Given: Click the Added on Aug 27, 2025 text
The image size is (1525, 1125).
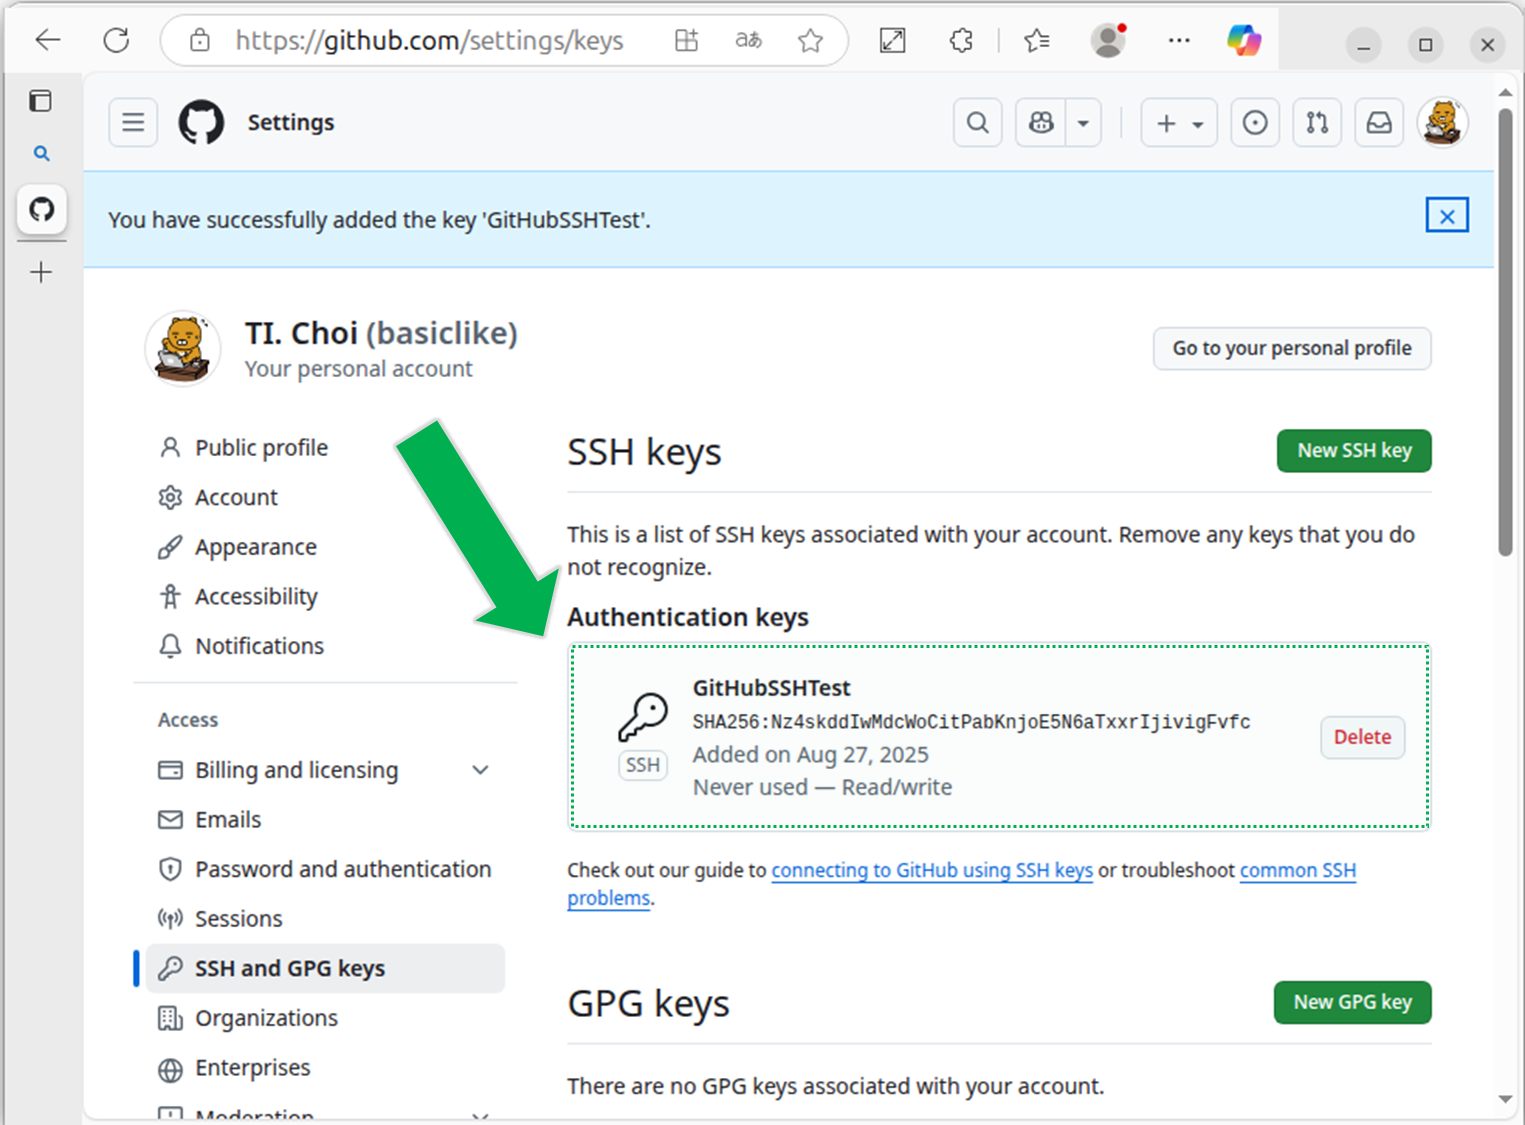Looking at the screenshot, I should 810,754.
